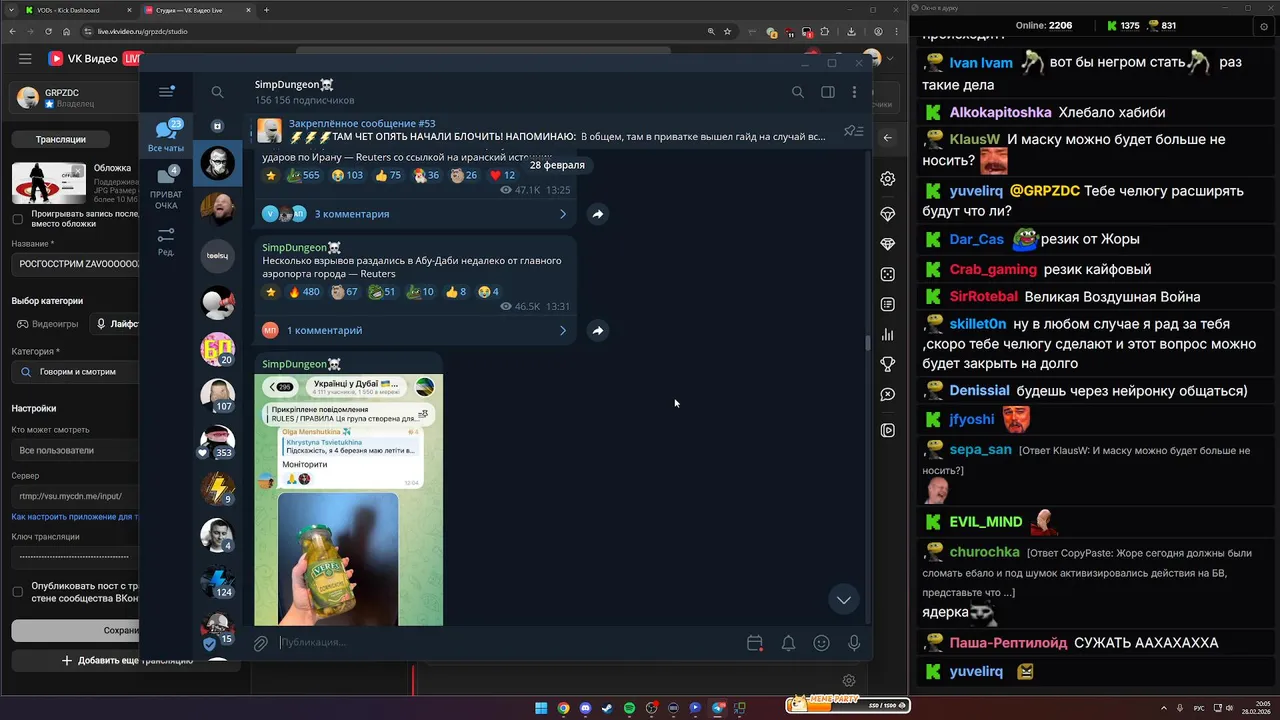The image size is (1280, 720).
Task: Open chat with 20 unread badge
Action: (217, 349)
